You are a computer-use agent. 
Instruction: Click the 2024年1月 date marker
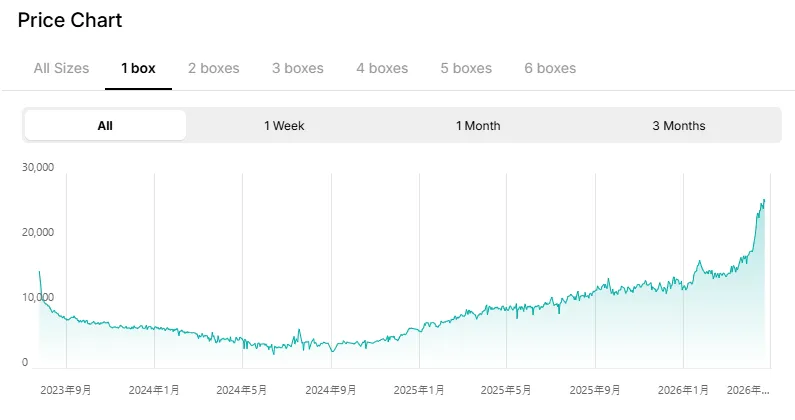click(154, 390)
